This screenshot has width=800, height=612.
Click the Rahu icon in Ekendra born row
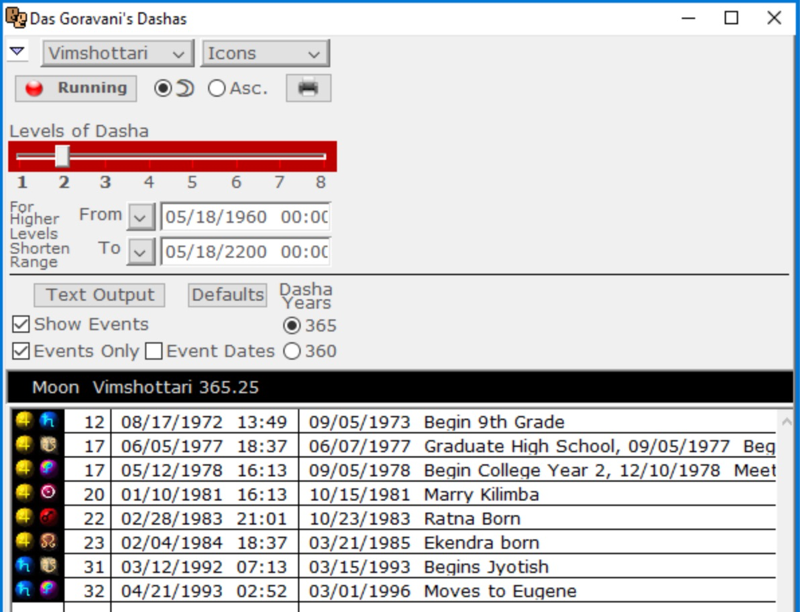tap(47, 542)
